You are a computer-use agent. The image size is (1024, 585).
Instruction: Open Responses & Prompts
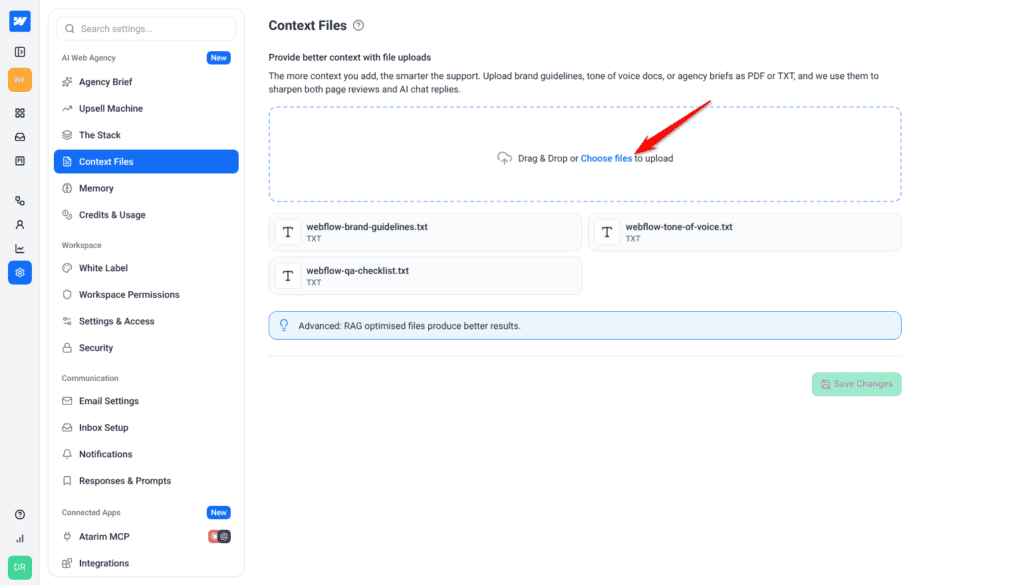[x=146, y=481]
